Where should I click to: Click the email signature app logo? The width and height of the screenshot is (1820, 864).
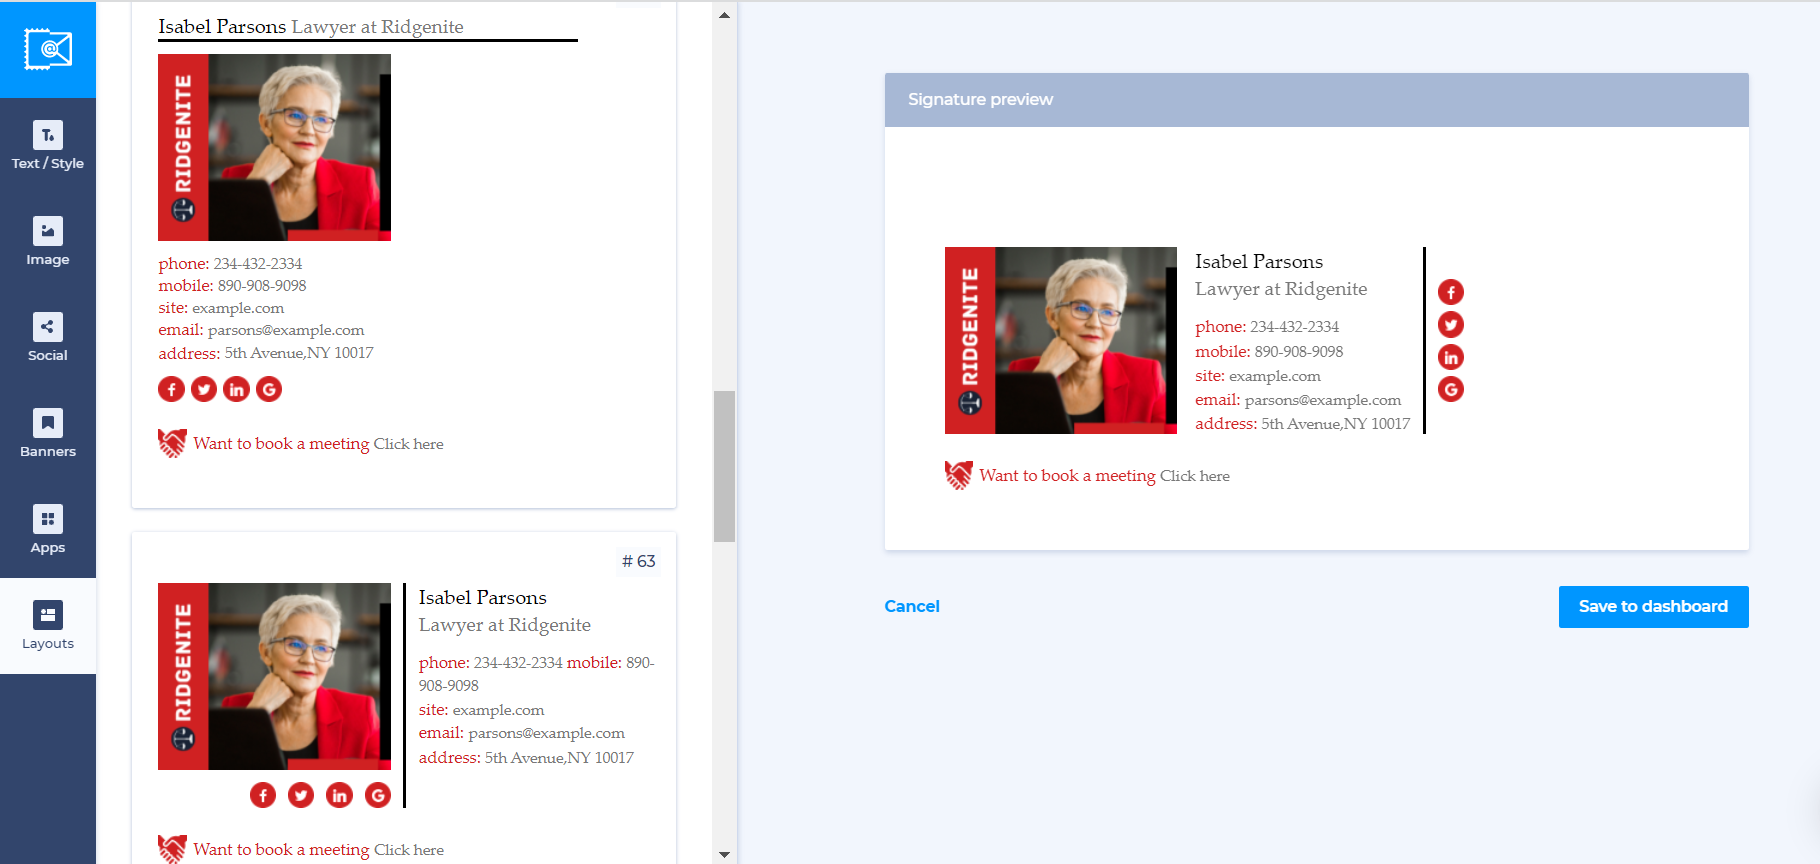pyautogui.click(x=48, y=49)
